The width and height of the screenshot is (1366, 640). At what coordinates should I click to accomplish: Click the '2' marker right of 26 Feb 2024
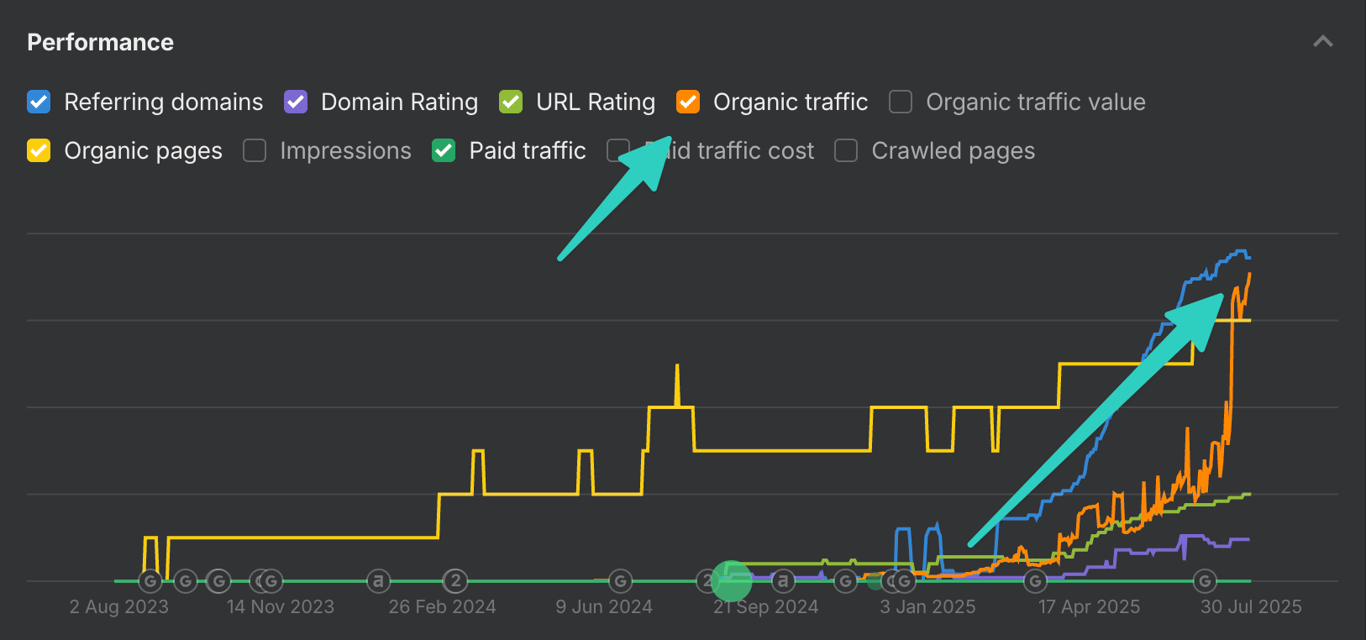point(456,581)
